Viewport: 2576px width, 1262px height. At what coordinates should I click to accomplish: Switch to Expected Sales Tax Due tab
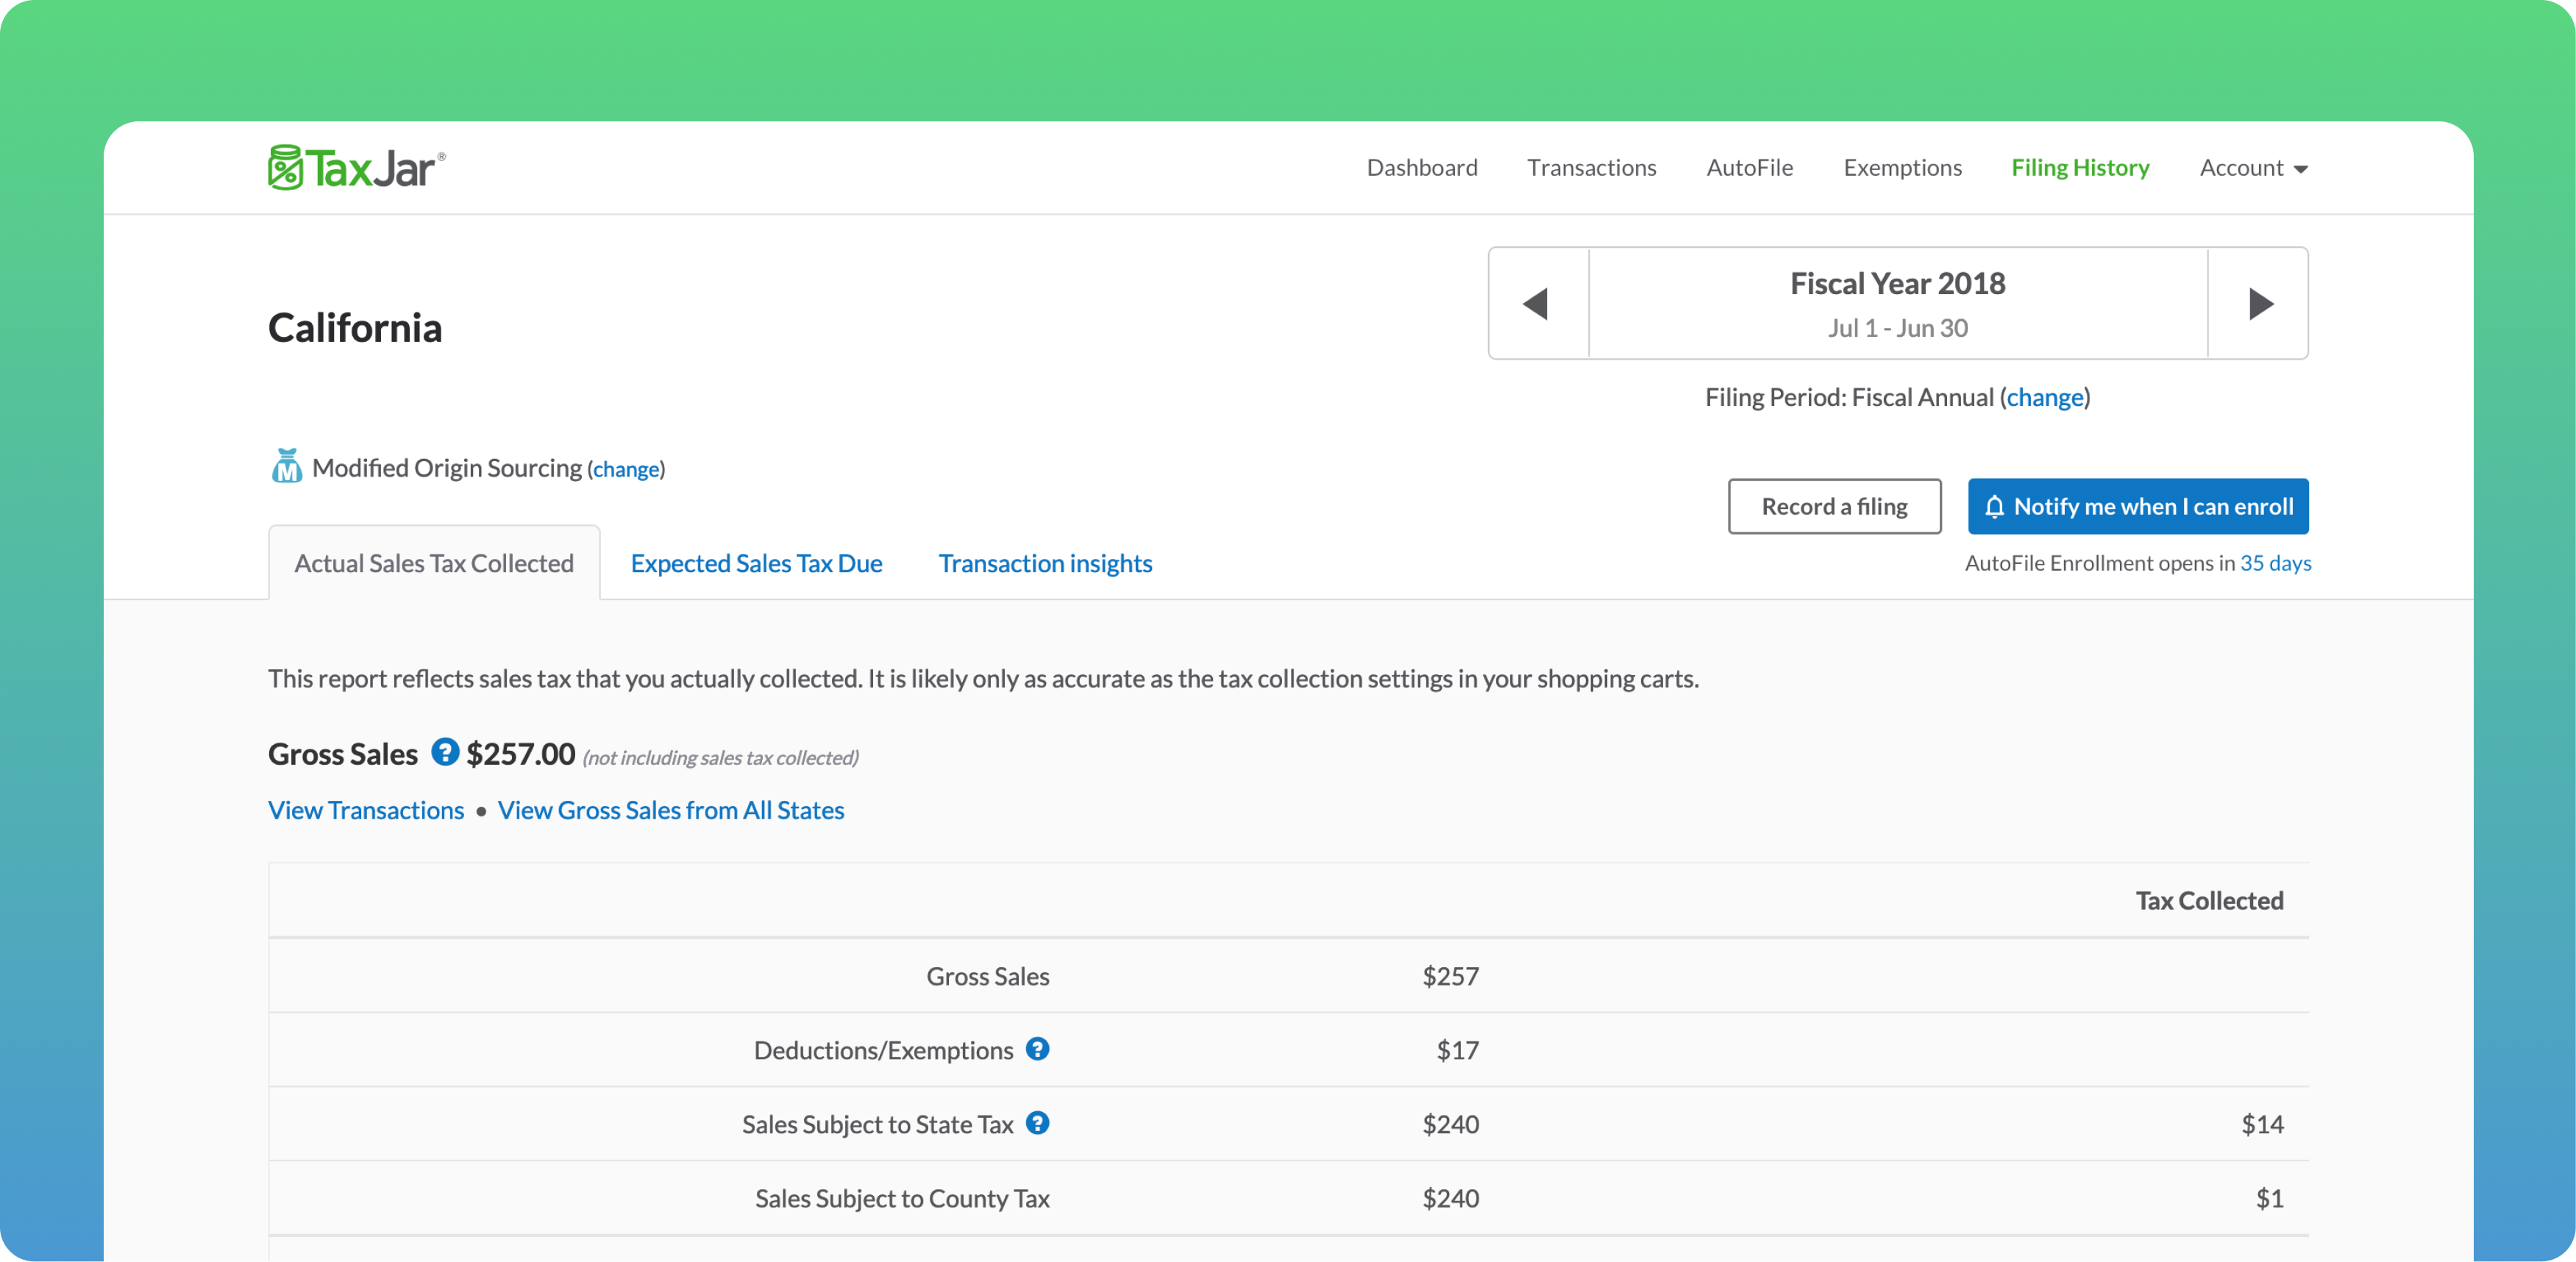click(756, 563)
